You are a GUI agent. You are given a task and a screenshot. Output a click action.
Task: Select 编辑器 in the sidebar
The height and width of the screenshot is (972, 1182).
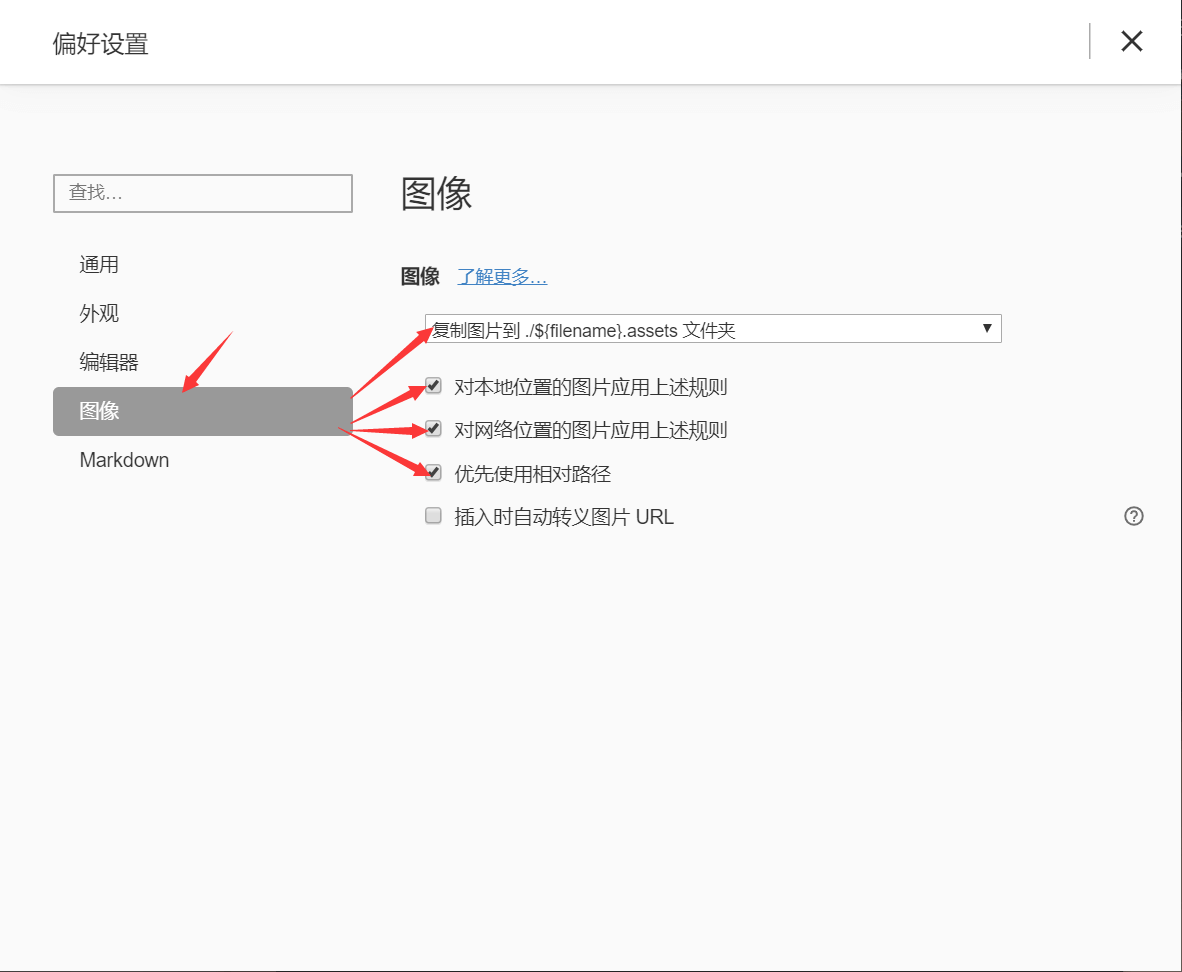coord(109,363)
